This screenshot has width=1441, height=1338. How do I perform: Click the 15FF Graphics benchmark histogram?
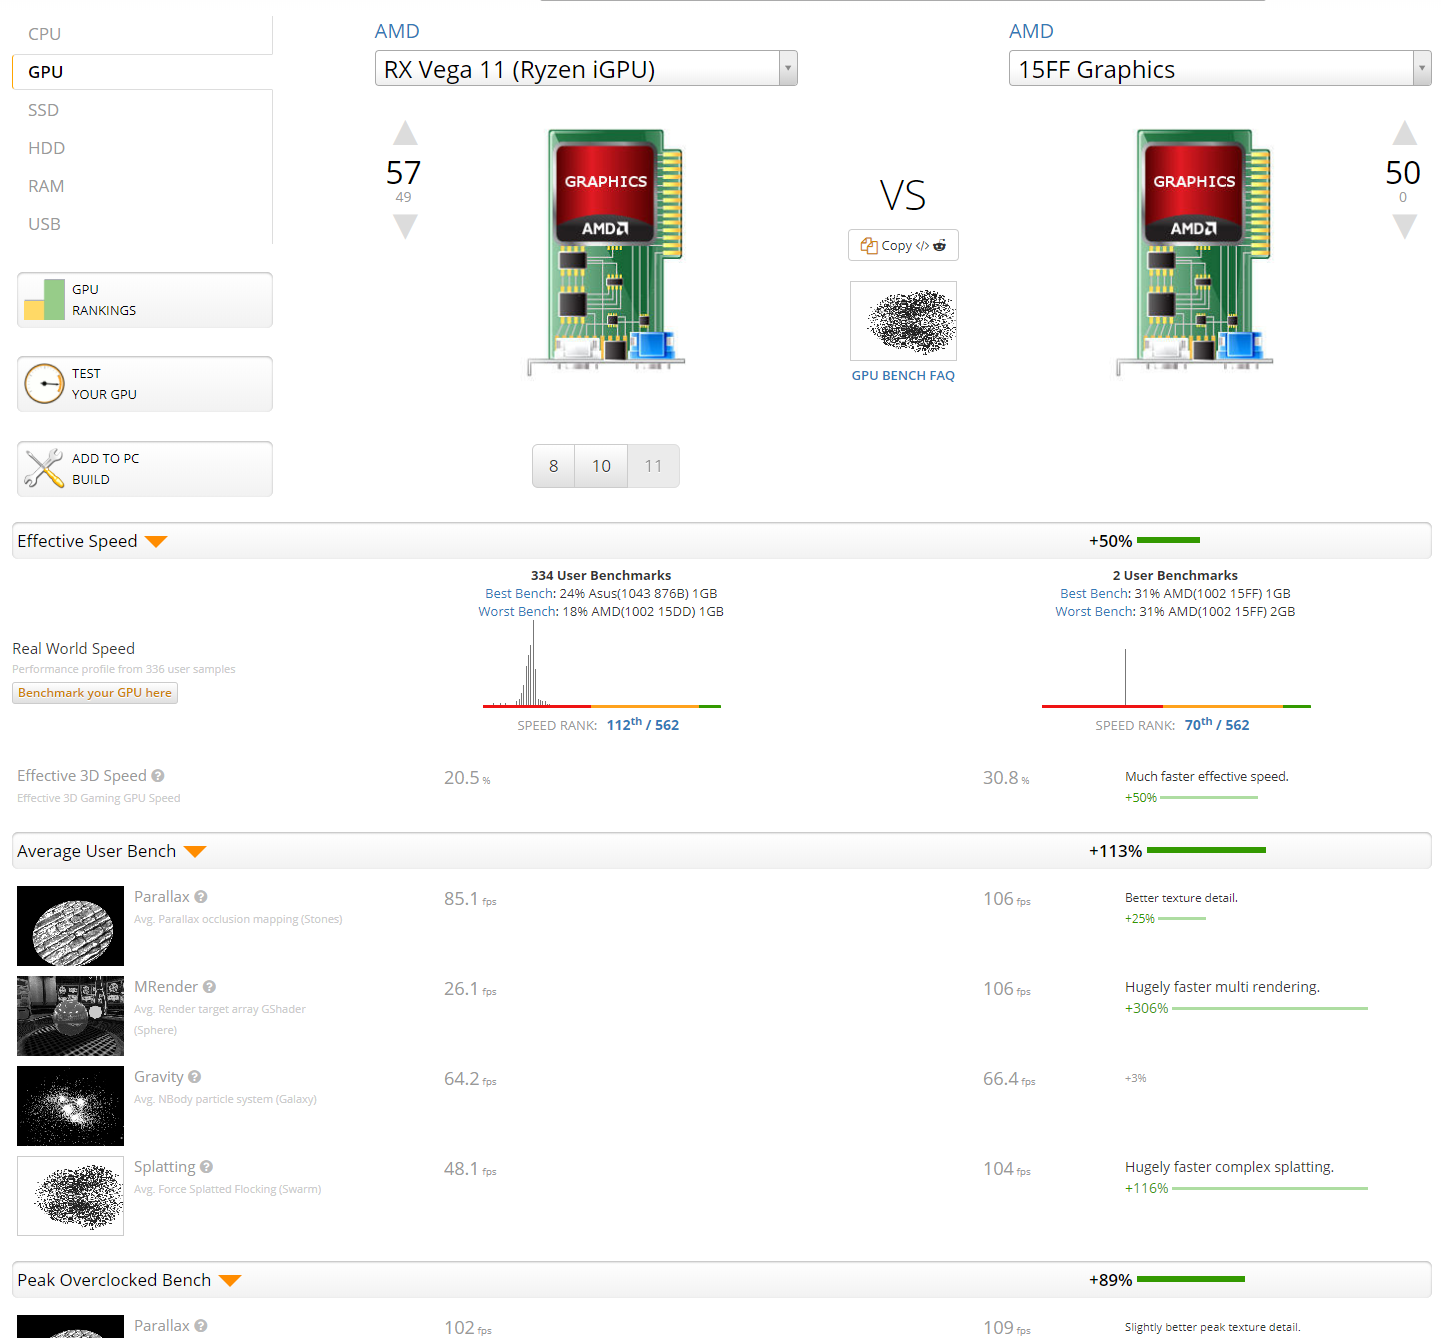tap(1176, 678)
